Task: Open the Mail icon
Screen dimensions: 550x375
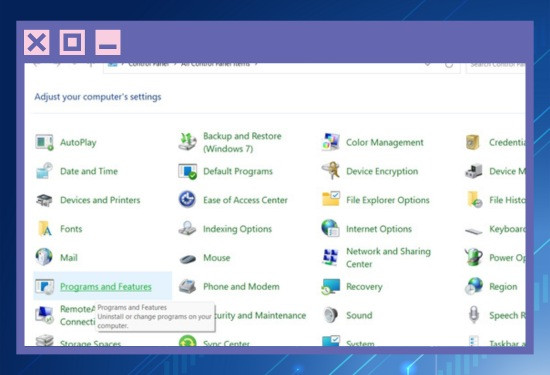Action: point(44,257)
